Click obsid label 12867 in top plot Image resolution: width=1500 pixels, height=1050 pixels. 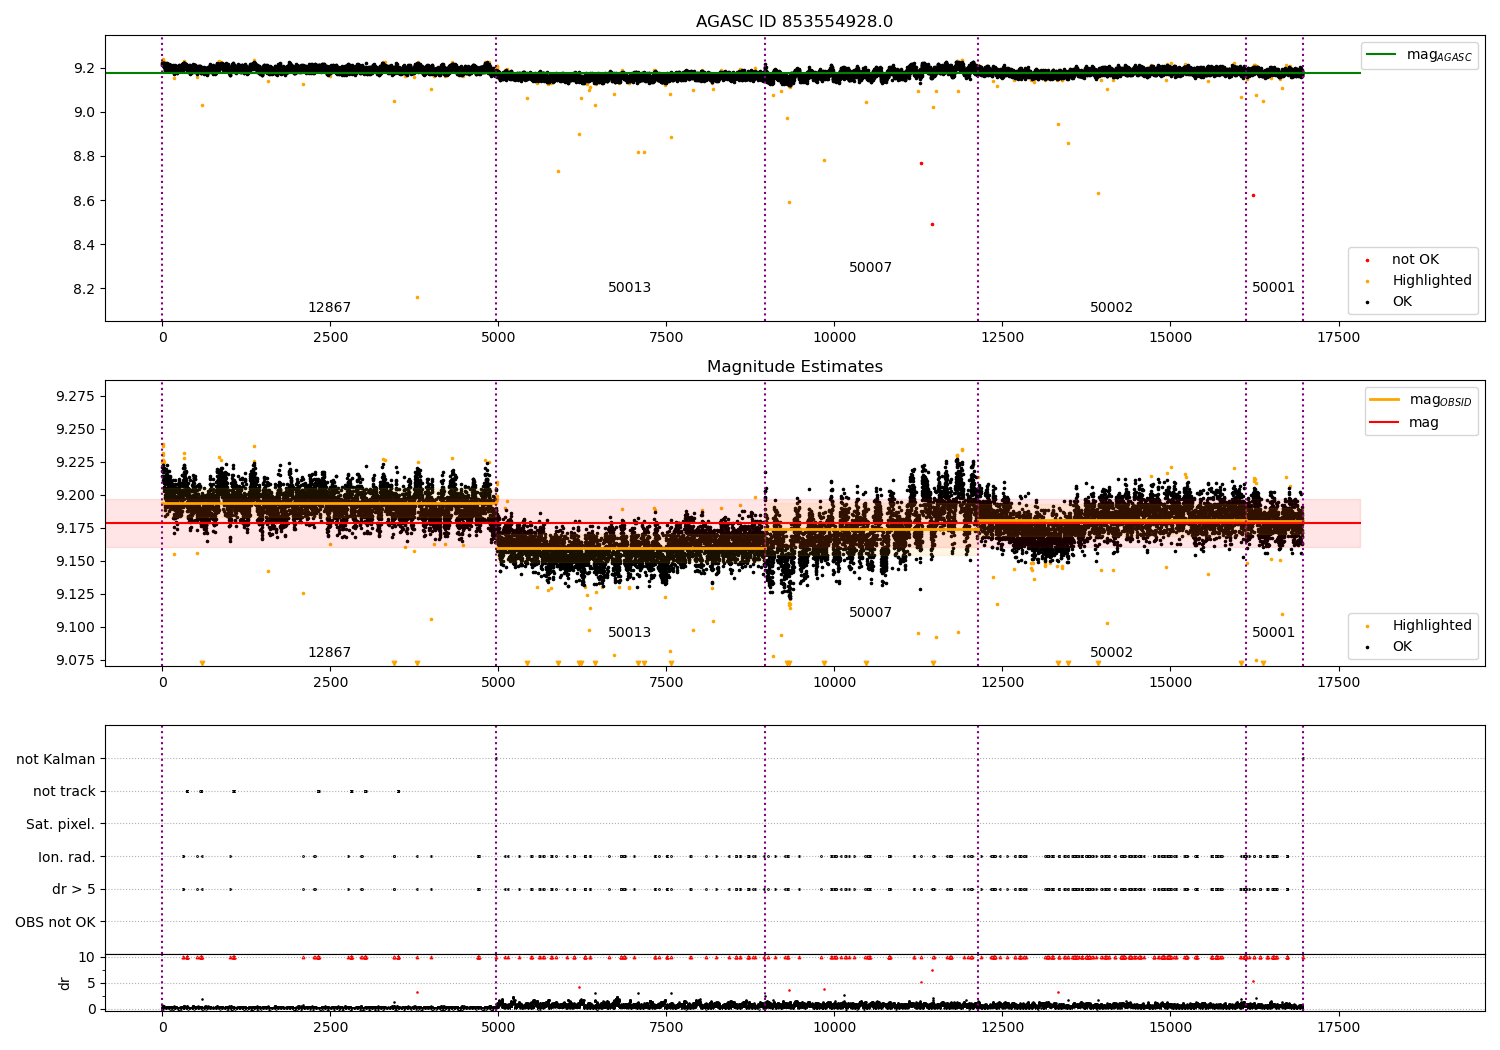tap(329, 308)
